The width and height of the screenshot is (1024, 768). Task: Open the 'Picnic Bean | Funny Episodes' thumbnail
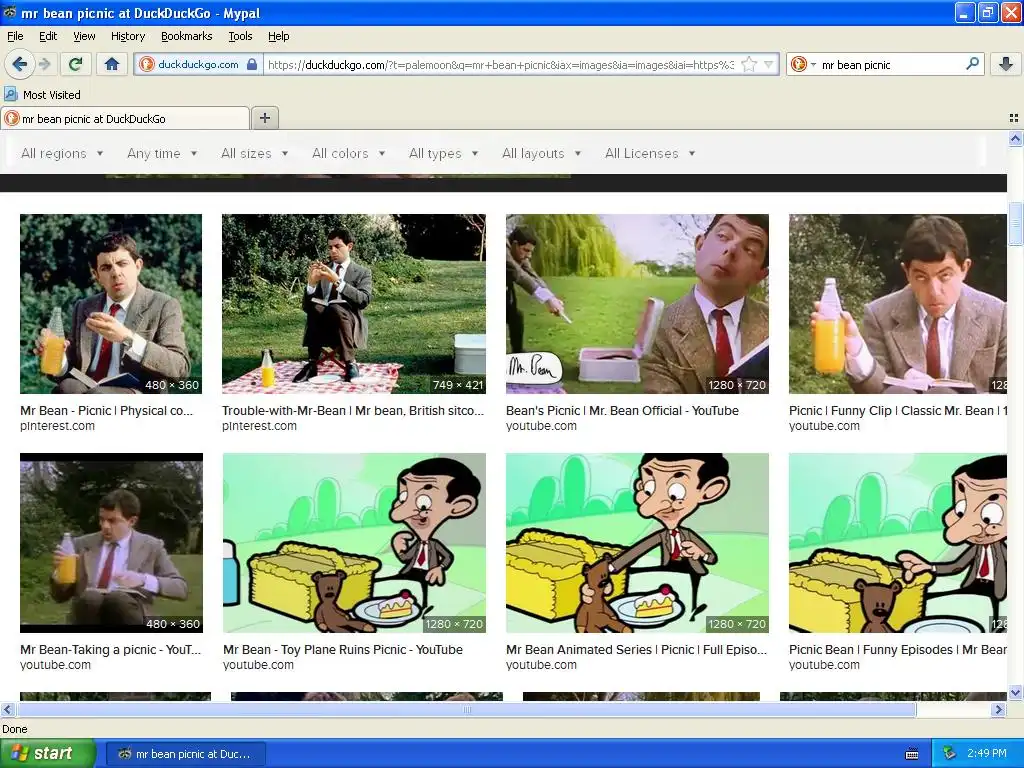pyautogui.click(x=898, y=543)
